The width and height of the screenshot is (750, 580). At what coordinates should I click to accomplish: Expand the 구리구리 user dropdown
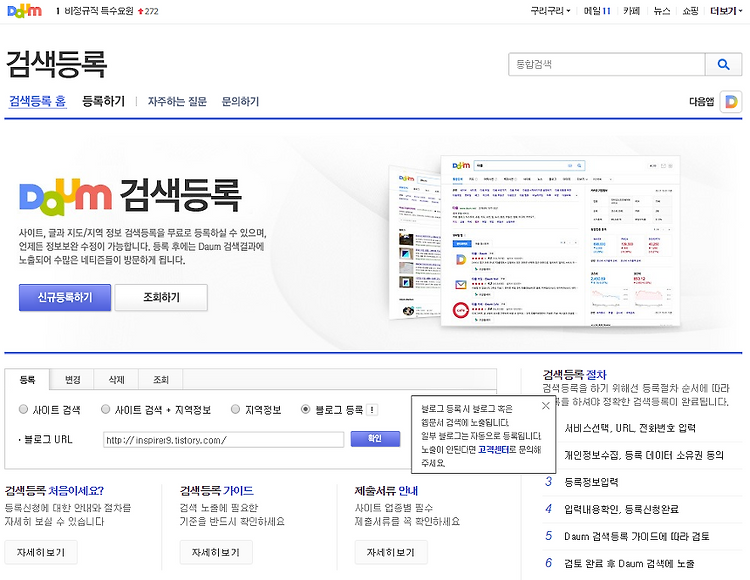pyautogui.click(x=551, y=11)
